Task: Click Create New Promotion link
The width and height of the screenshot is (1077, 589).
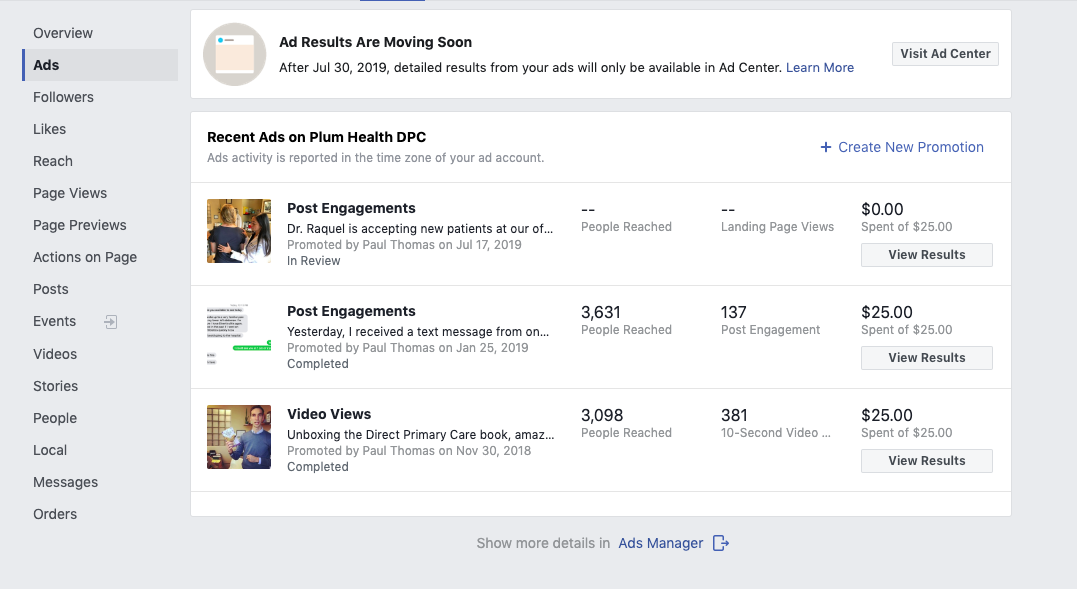Action: [911, 147]
